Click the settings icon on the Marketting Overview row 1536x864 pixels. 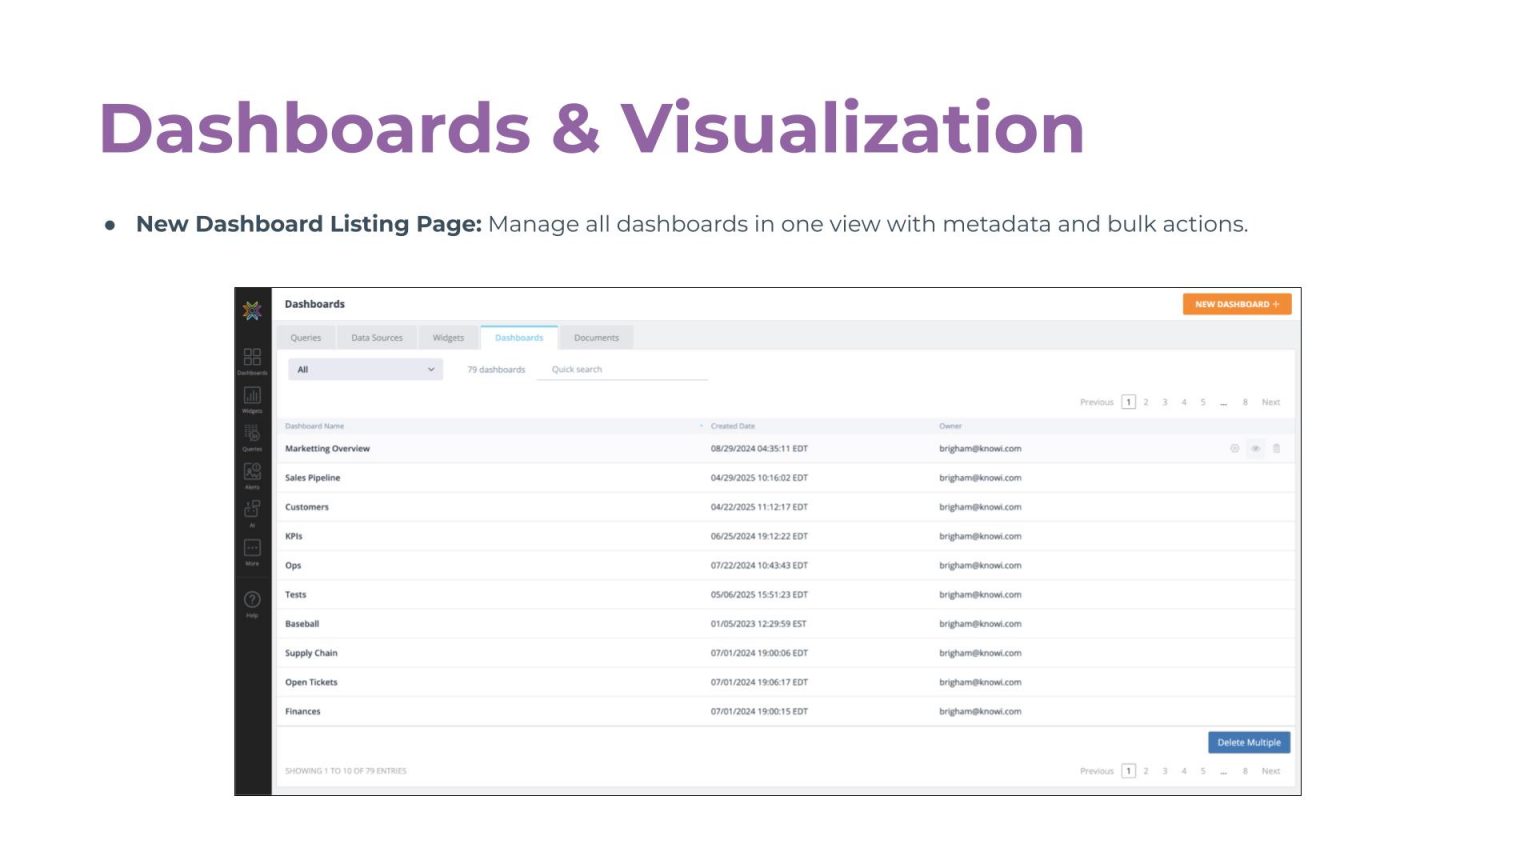click(x=1234, y=449)
